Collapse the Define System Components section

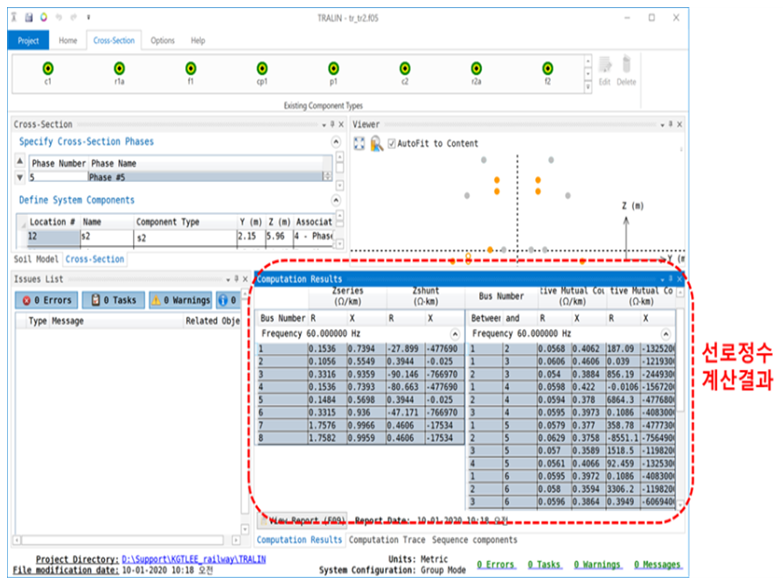pos(336,200)
